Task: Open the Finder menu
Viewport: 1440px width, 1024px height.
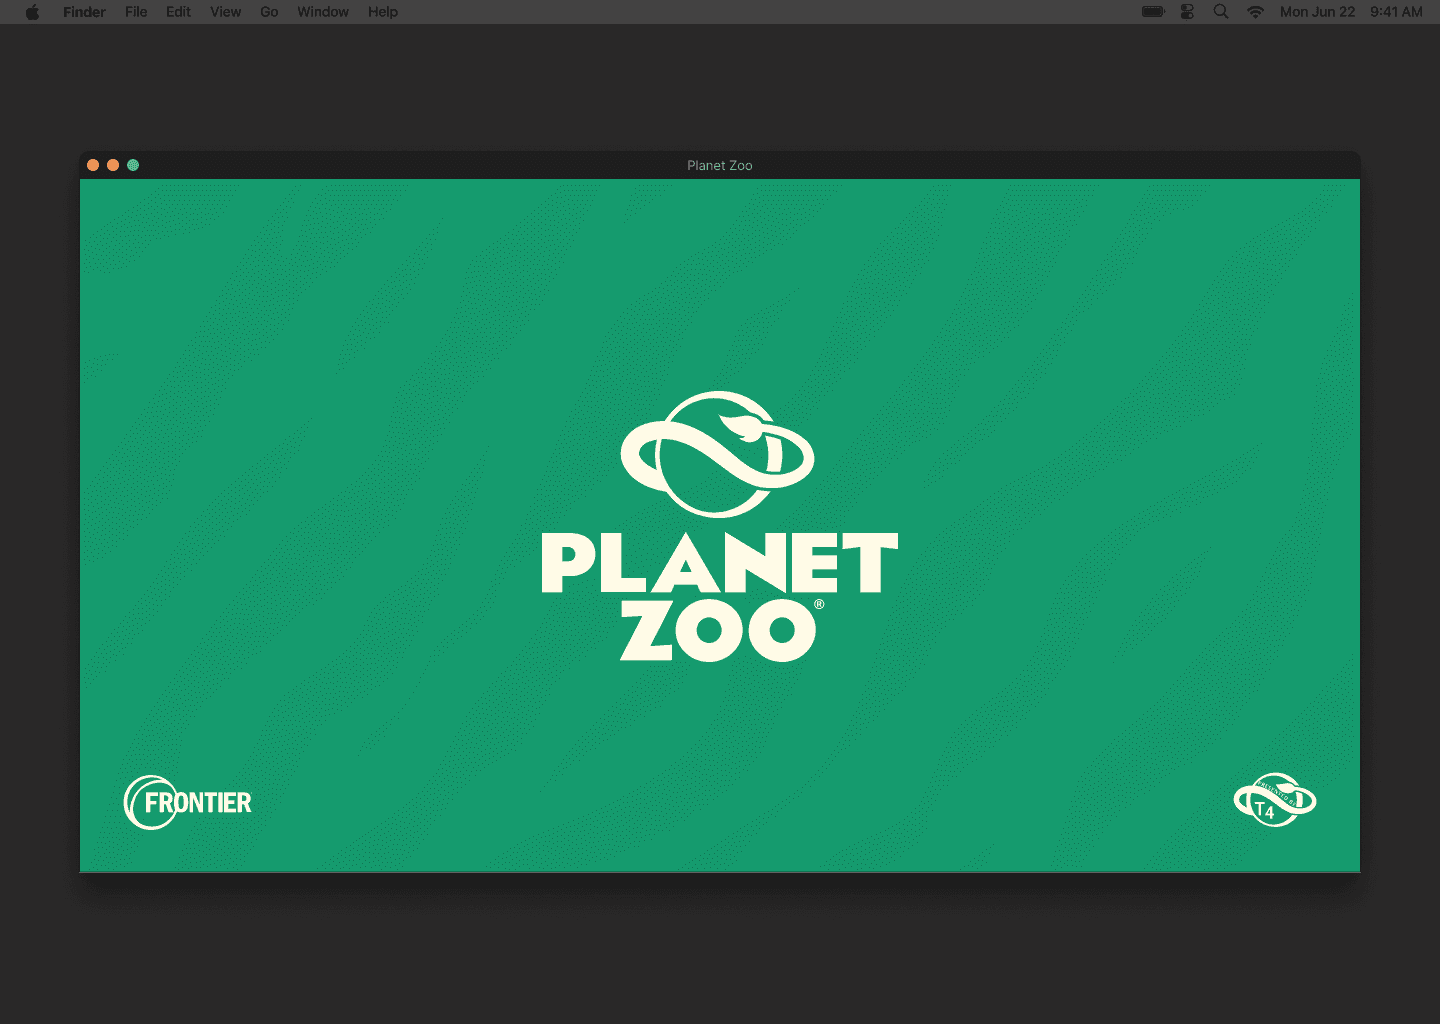Action: [x=84, y=12]
